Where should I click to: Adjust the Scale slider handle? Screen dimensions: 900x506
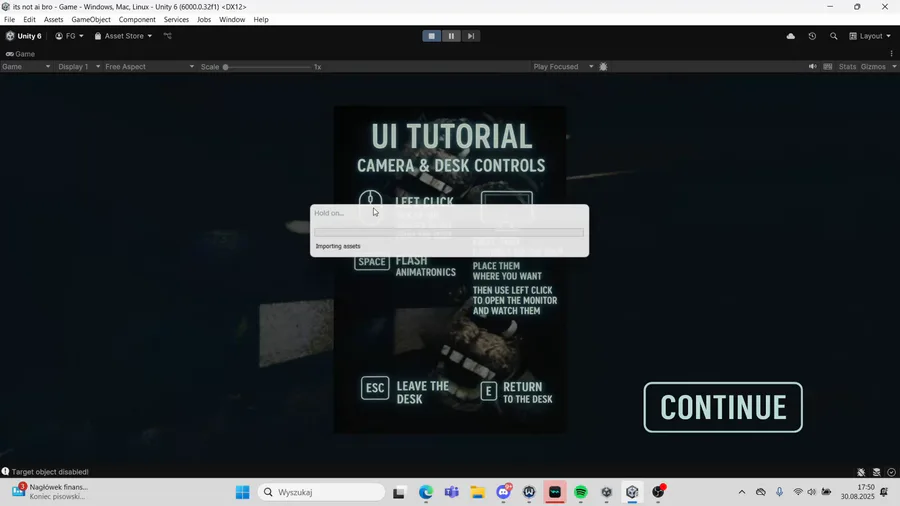click(226, 67)
